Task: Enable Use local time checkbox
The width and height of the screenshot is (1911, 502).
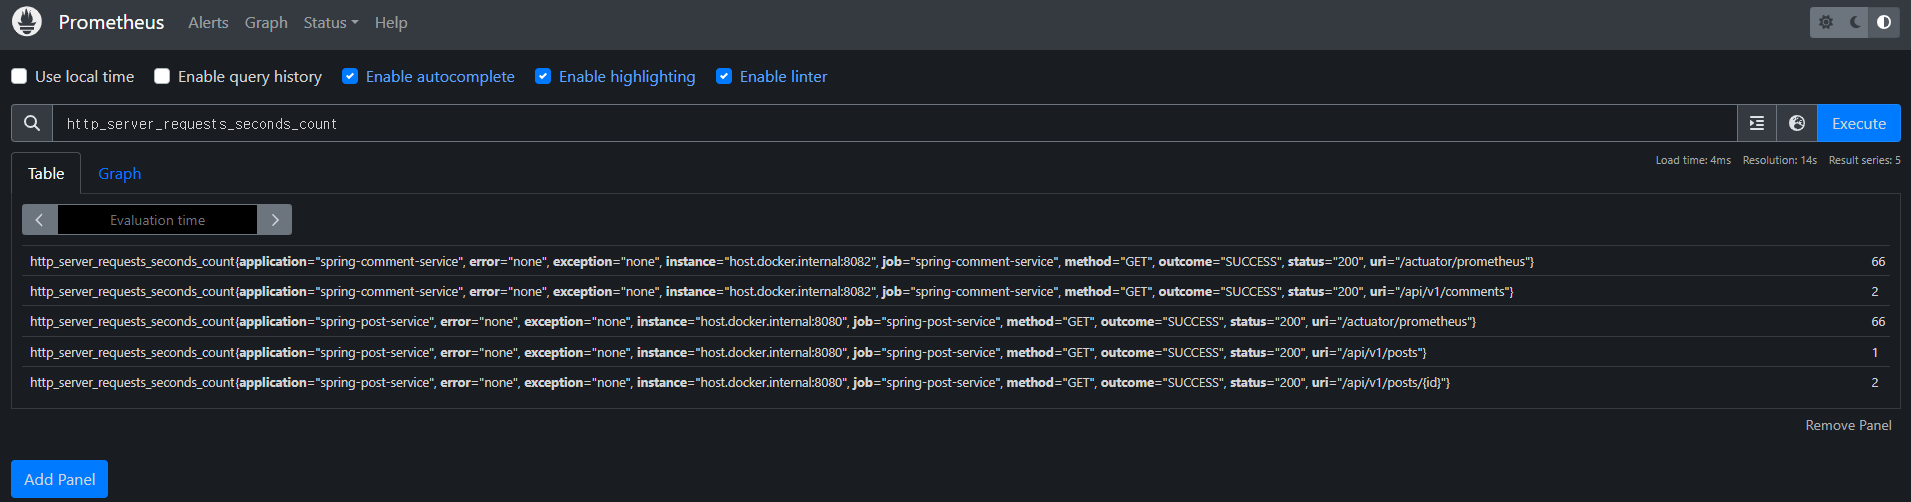Action: pyautogui.click(x=19, y=76)
